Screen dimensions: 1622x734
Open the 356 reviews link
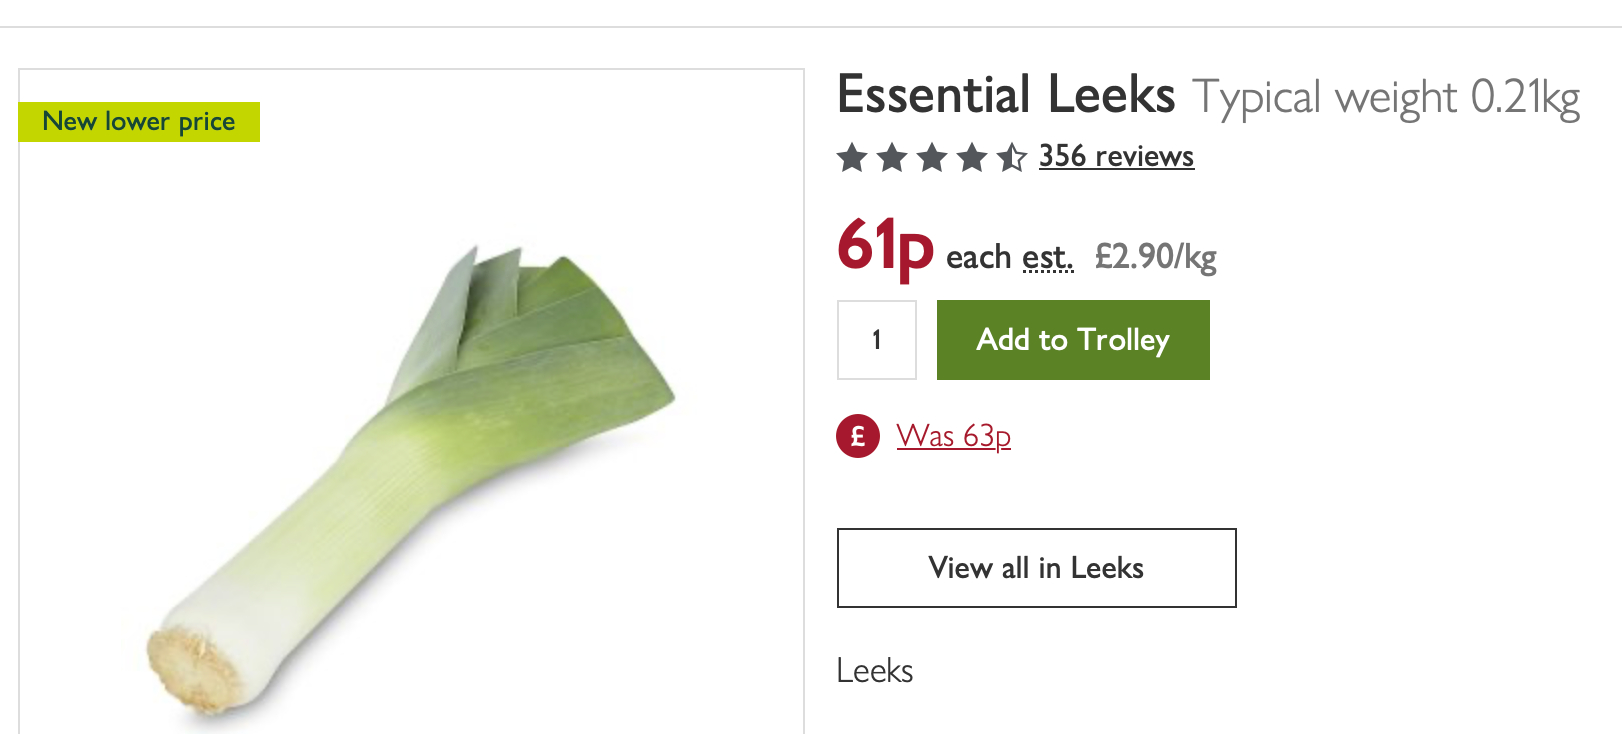pos(1116,156)
